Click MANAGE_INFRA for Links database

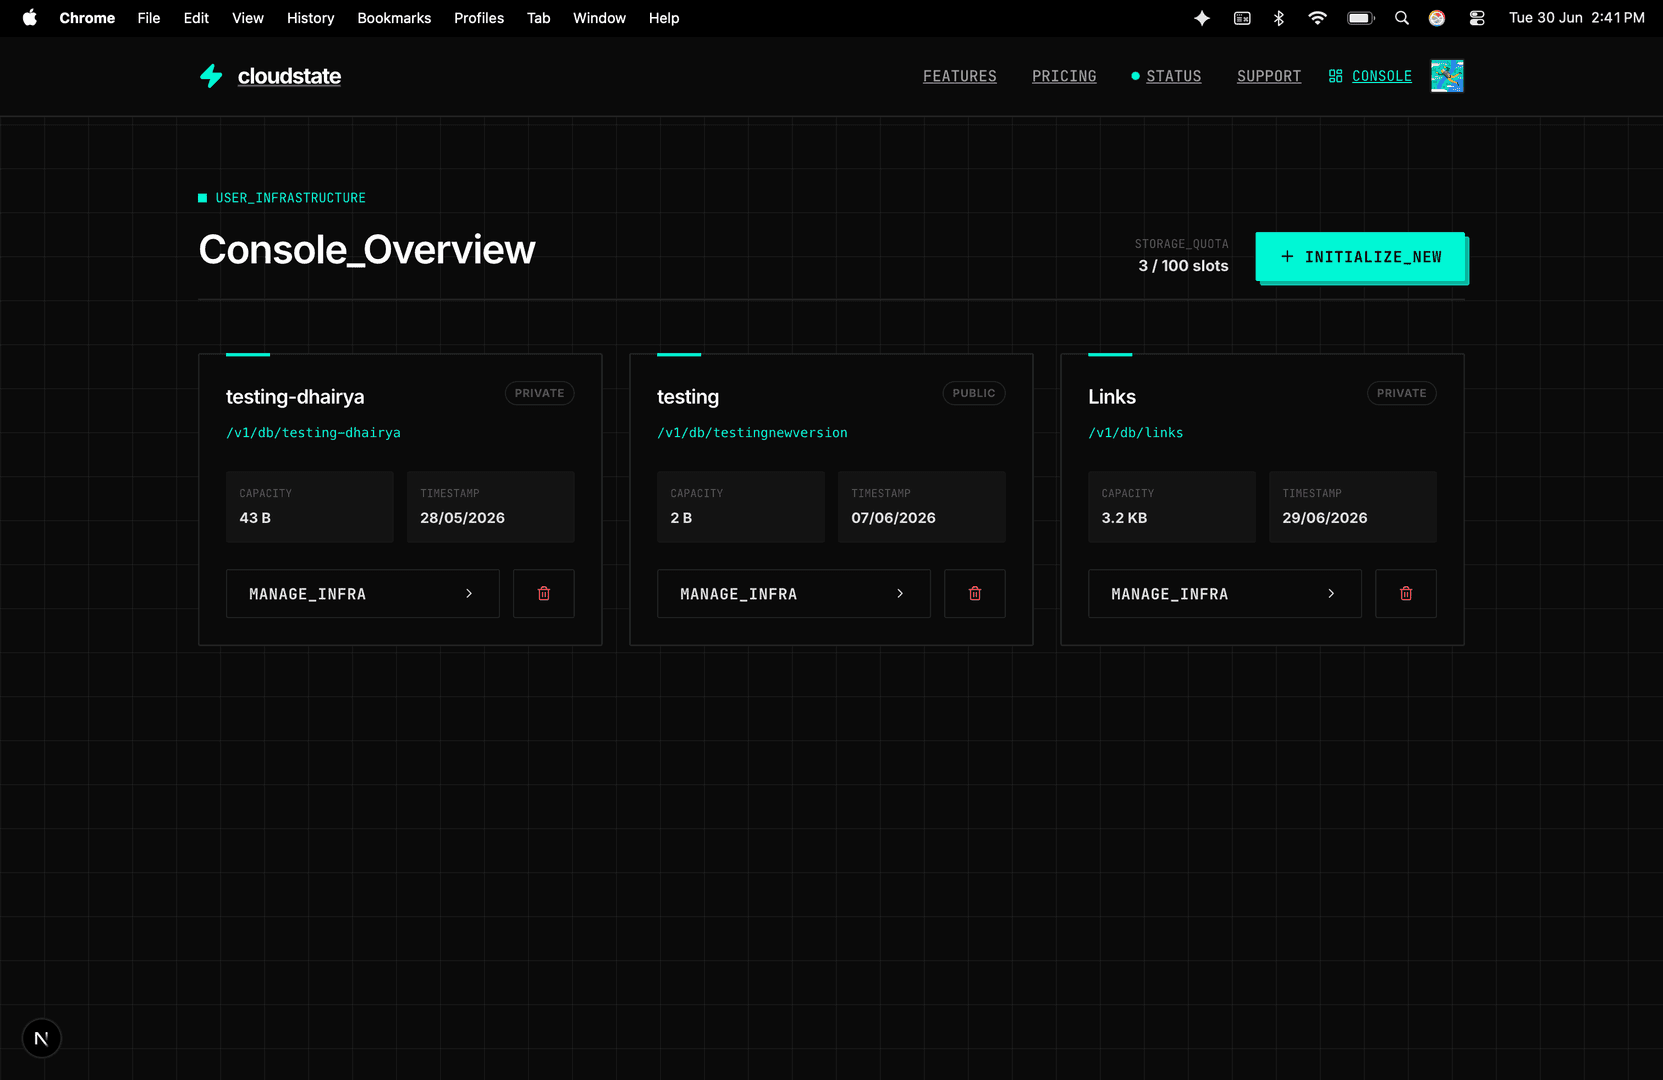(x=1225, y=594)
